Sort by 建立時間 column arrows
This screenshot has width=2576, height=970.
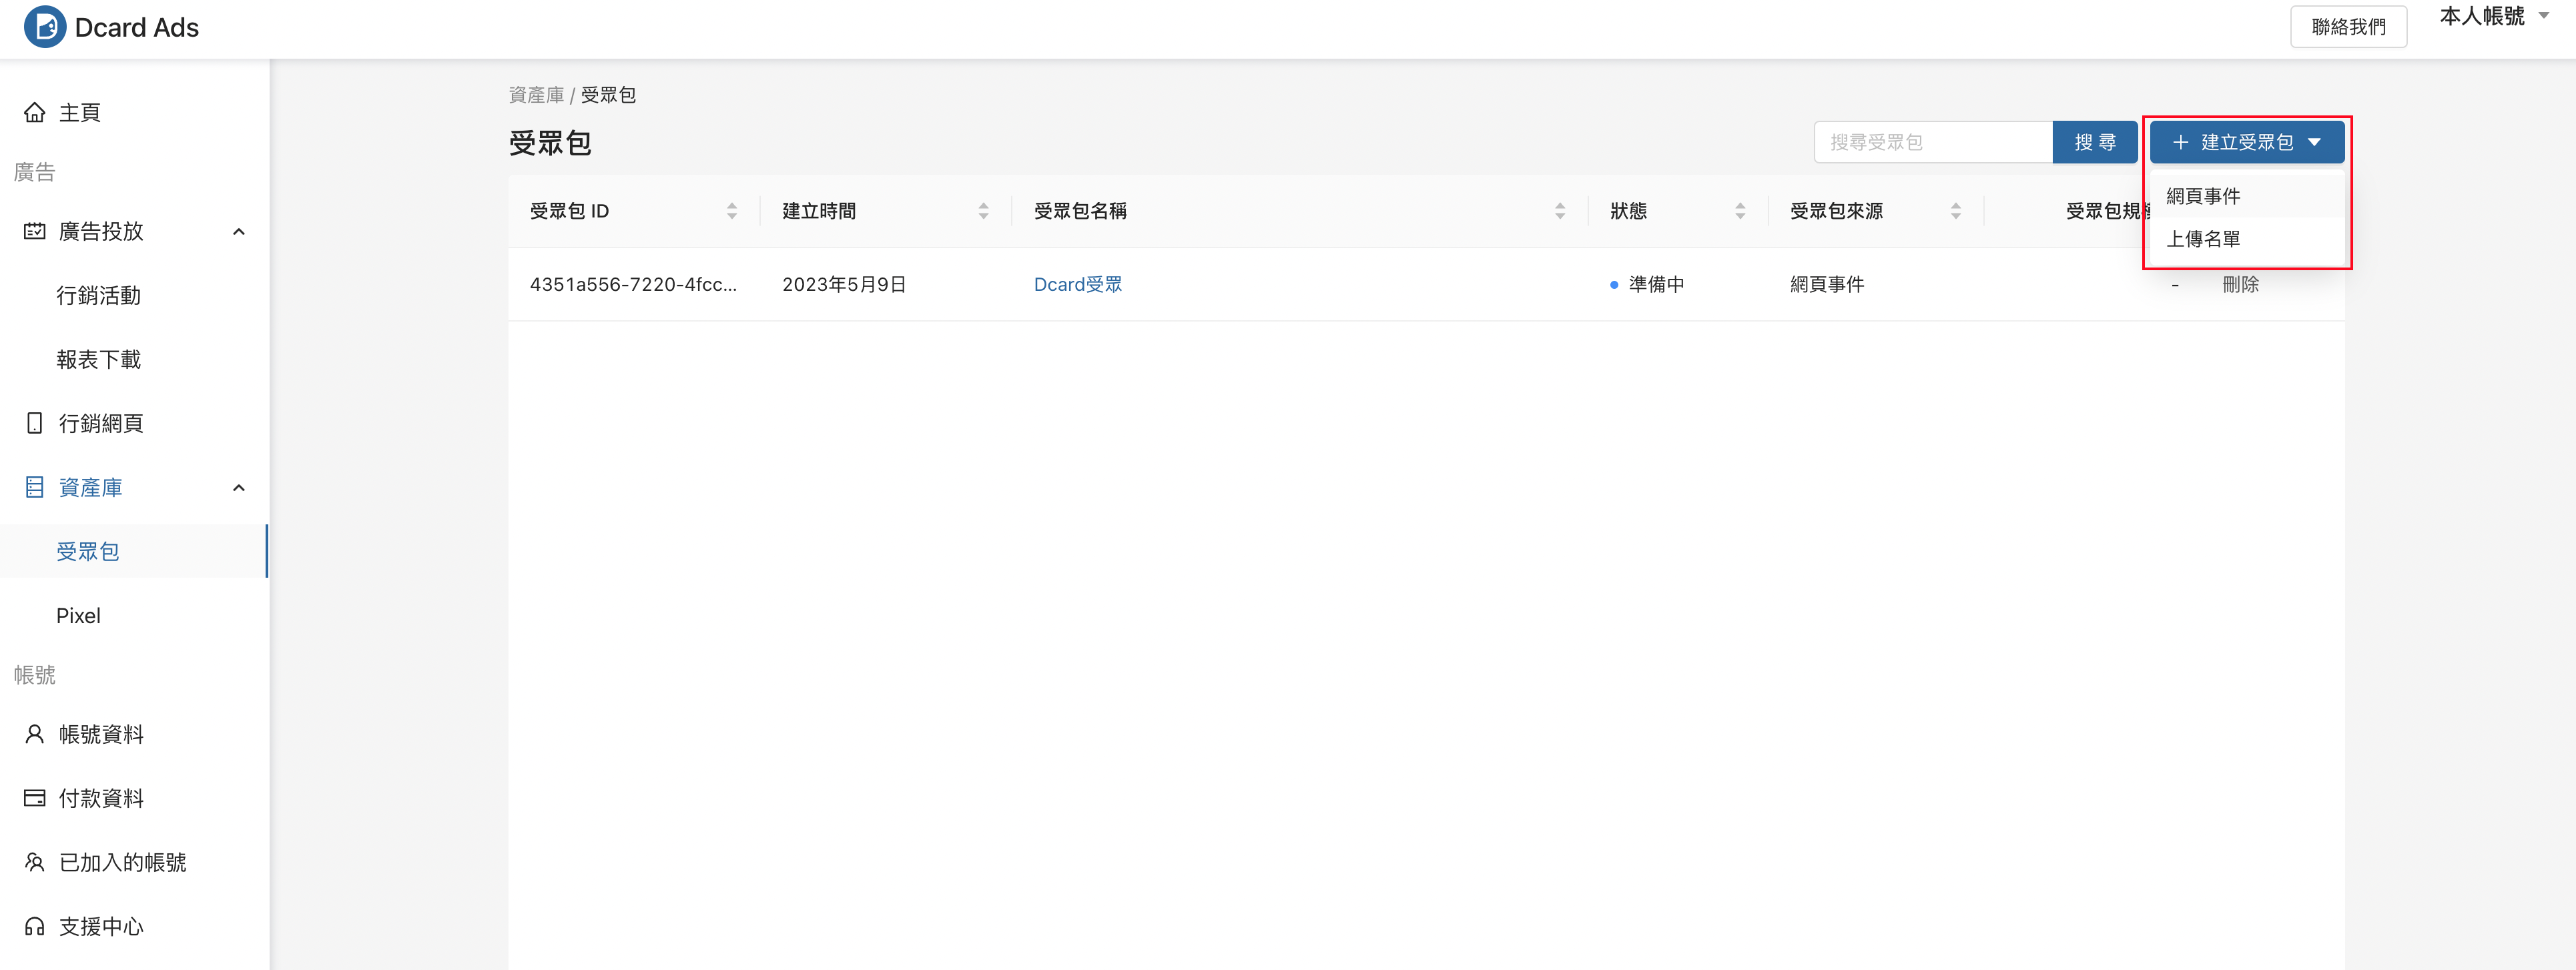[x=984, y=211]
